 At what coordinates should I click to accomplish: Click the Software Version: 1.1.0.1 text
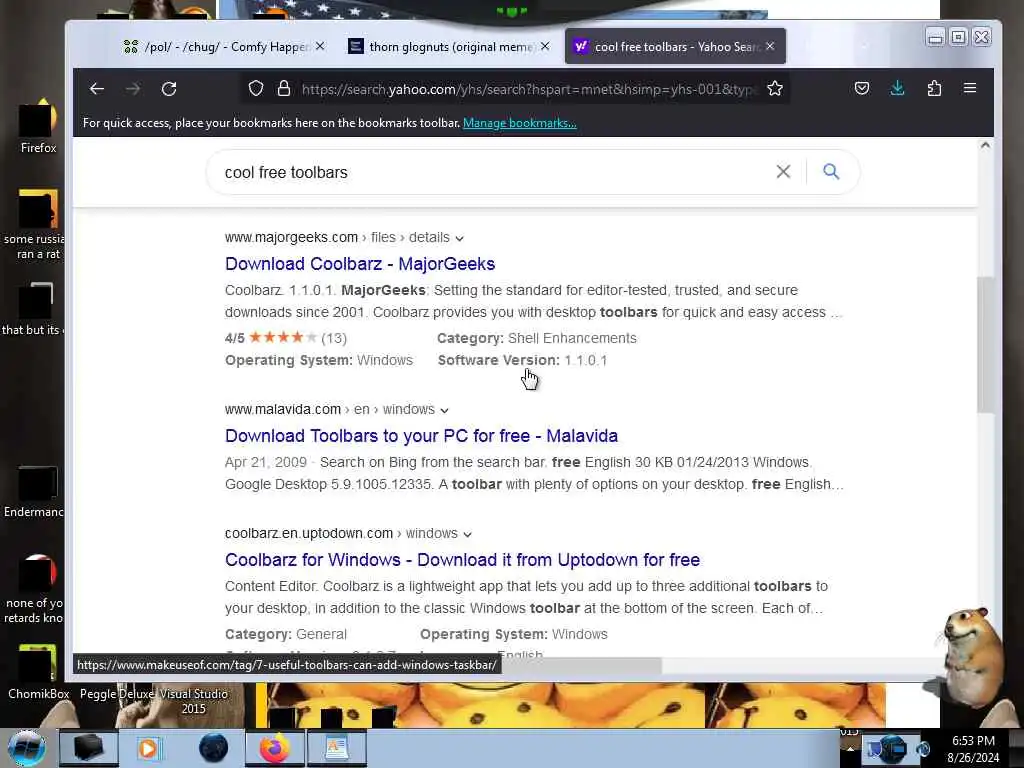click(x=522, y=360)
